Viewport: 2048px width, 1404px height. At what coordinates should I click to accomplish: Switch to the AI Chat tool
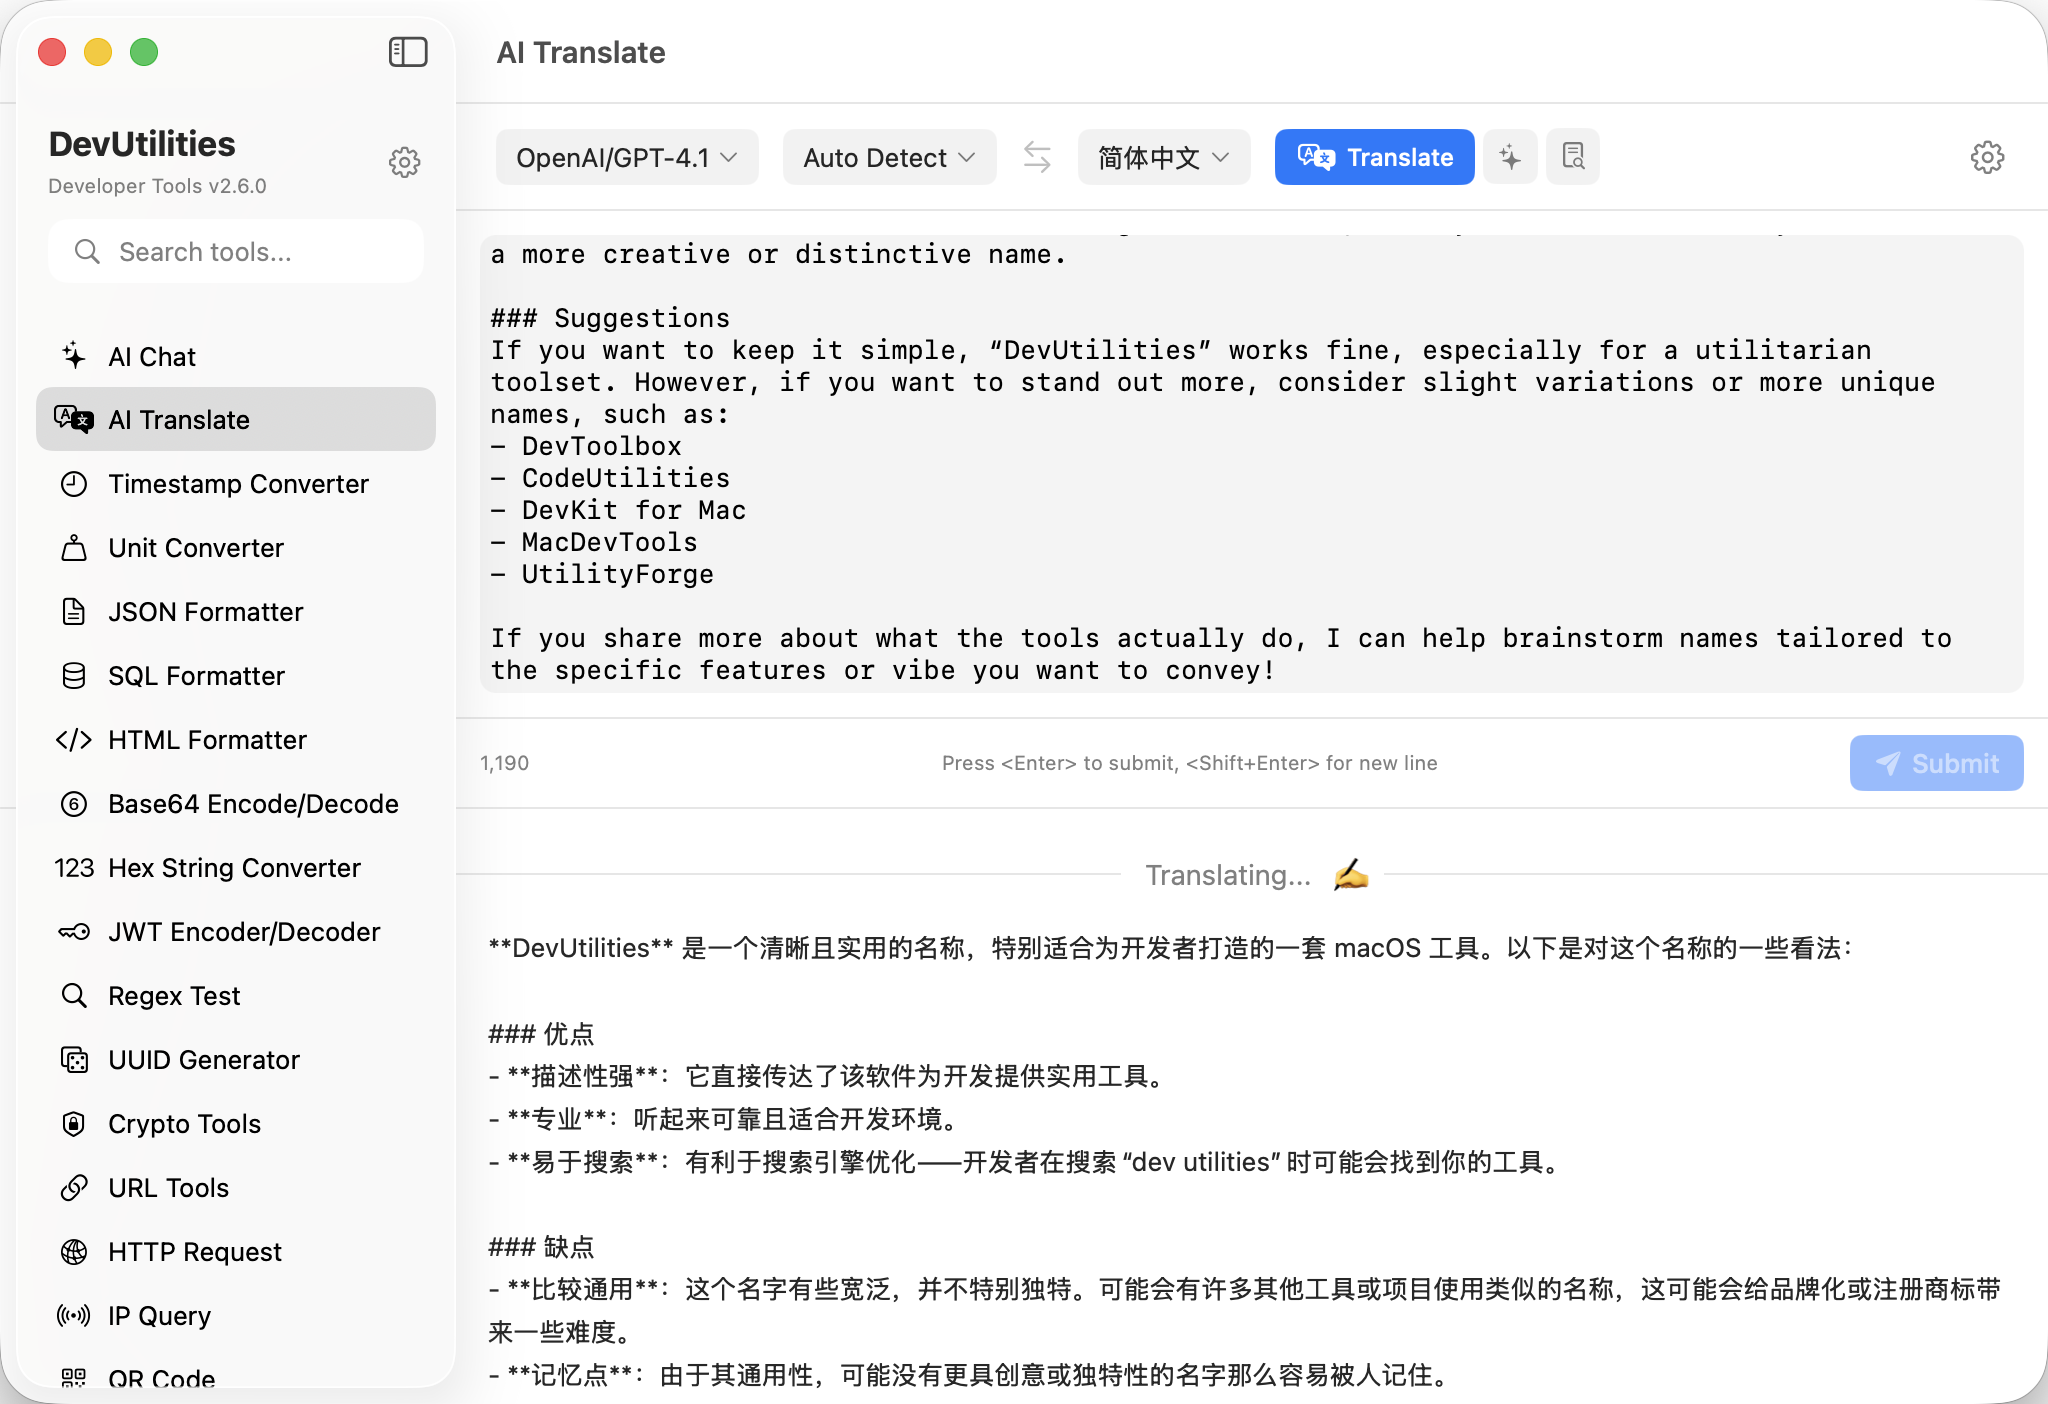click(152, 357)
